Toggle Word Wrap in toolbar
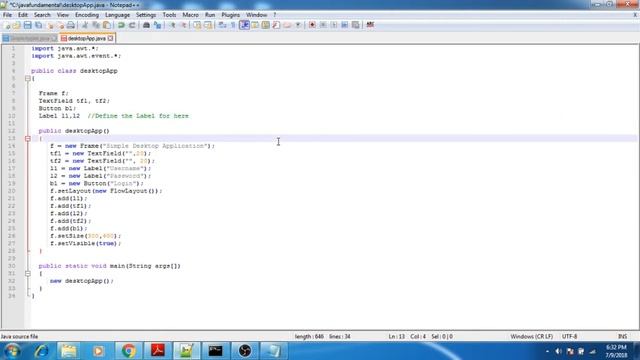640x360 pixels. coord(222,25)
